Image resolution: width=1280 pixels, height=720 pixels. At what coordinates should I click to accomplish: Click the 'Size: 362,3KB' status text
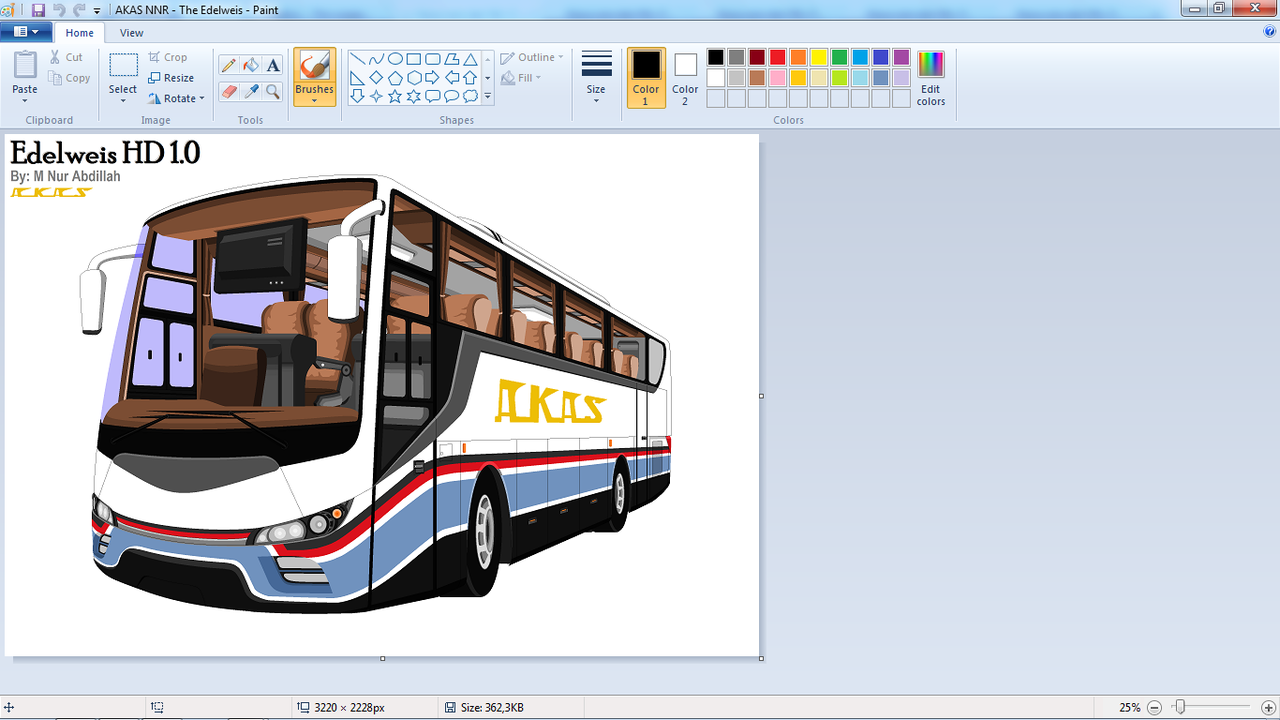click(492, 707)
